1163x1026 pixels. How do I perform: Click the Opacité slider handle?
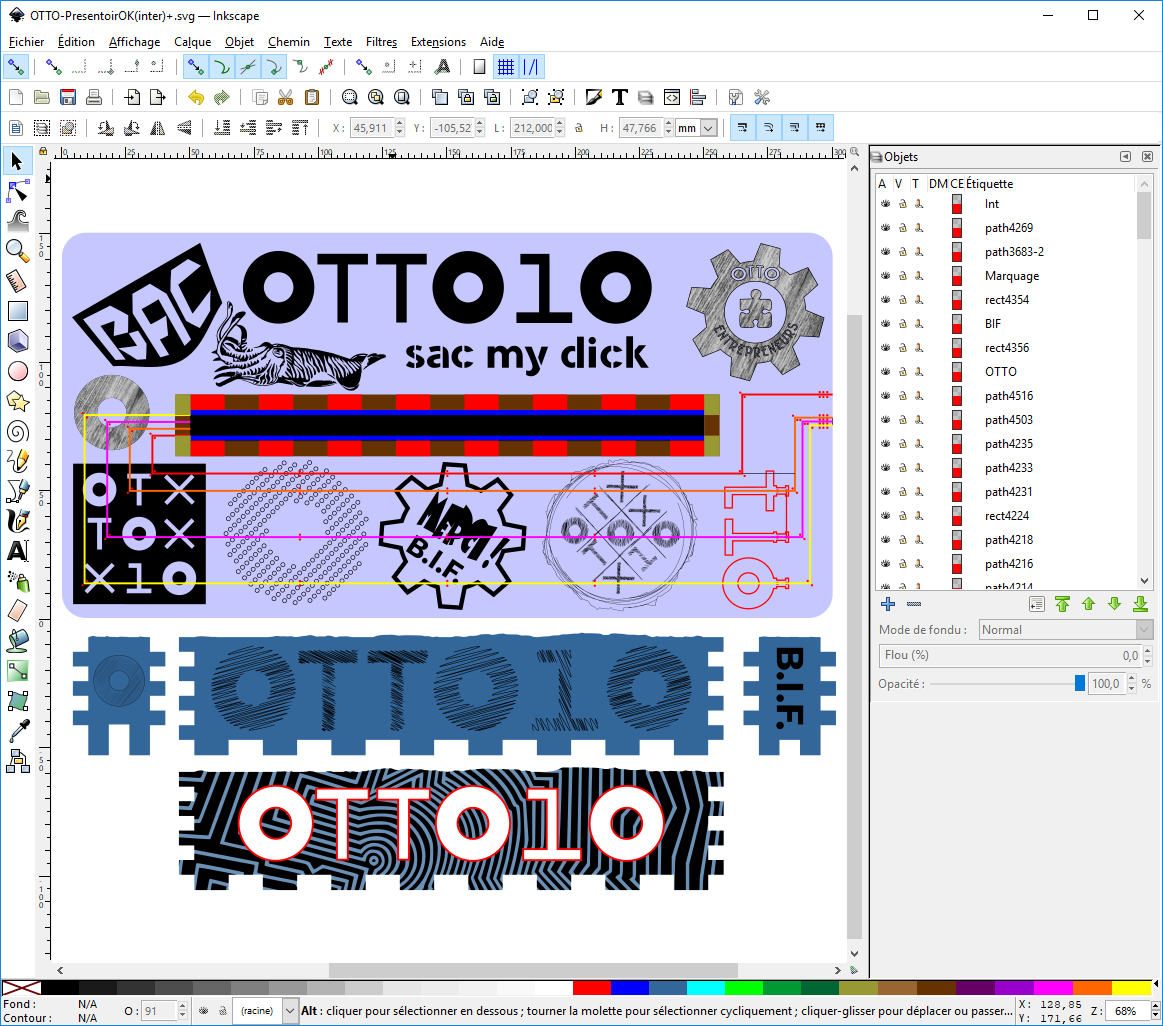(x=1079, y=684)
